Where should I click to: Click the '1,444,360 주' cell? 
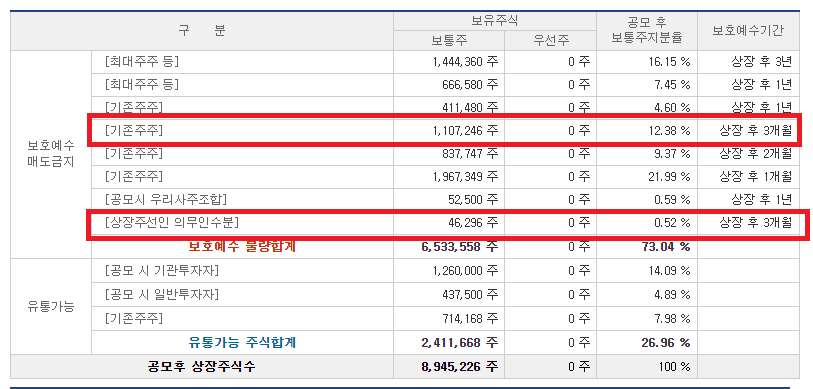pos(466,62)
